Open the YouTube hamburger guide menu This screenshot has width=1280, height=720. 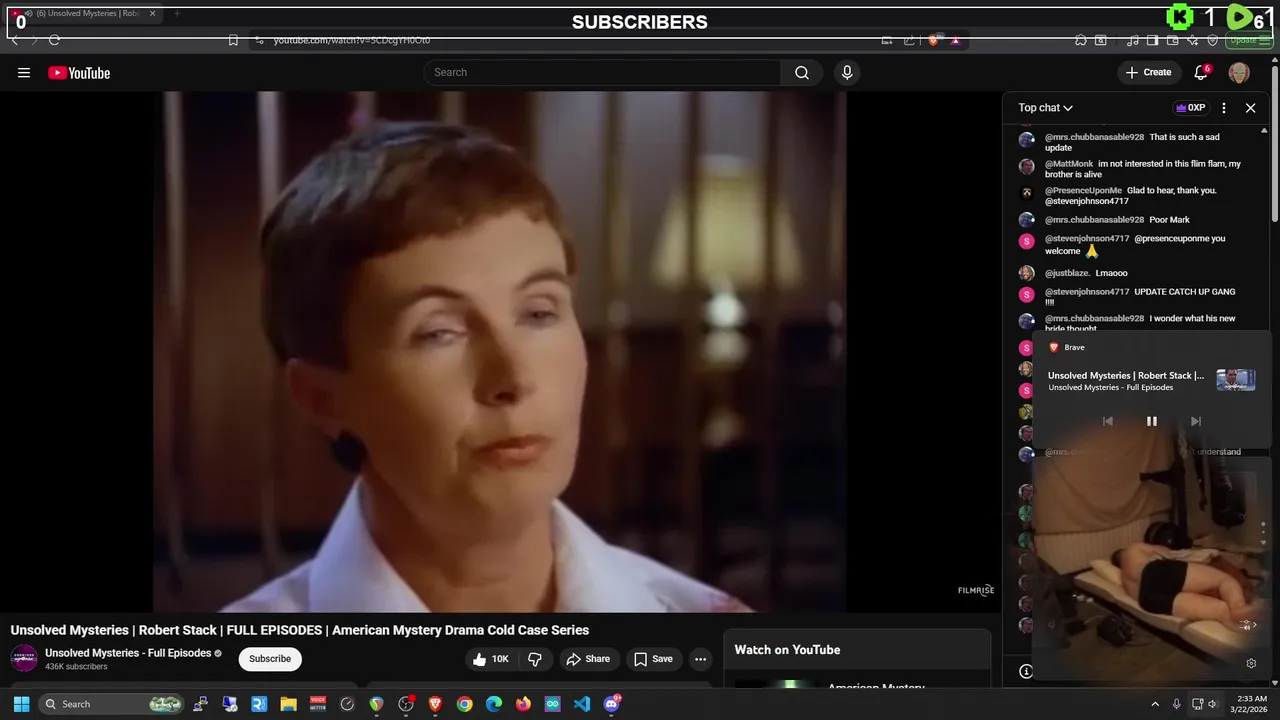24,72
